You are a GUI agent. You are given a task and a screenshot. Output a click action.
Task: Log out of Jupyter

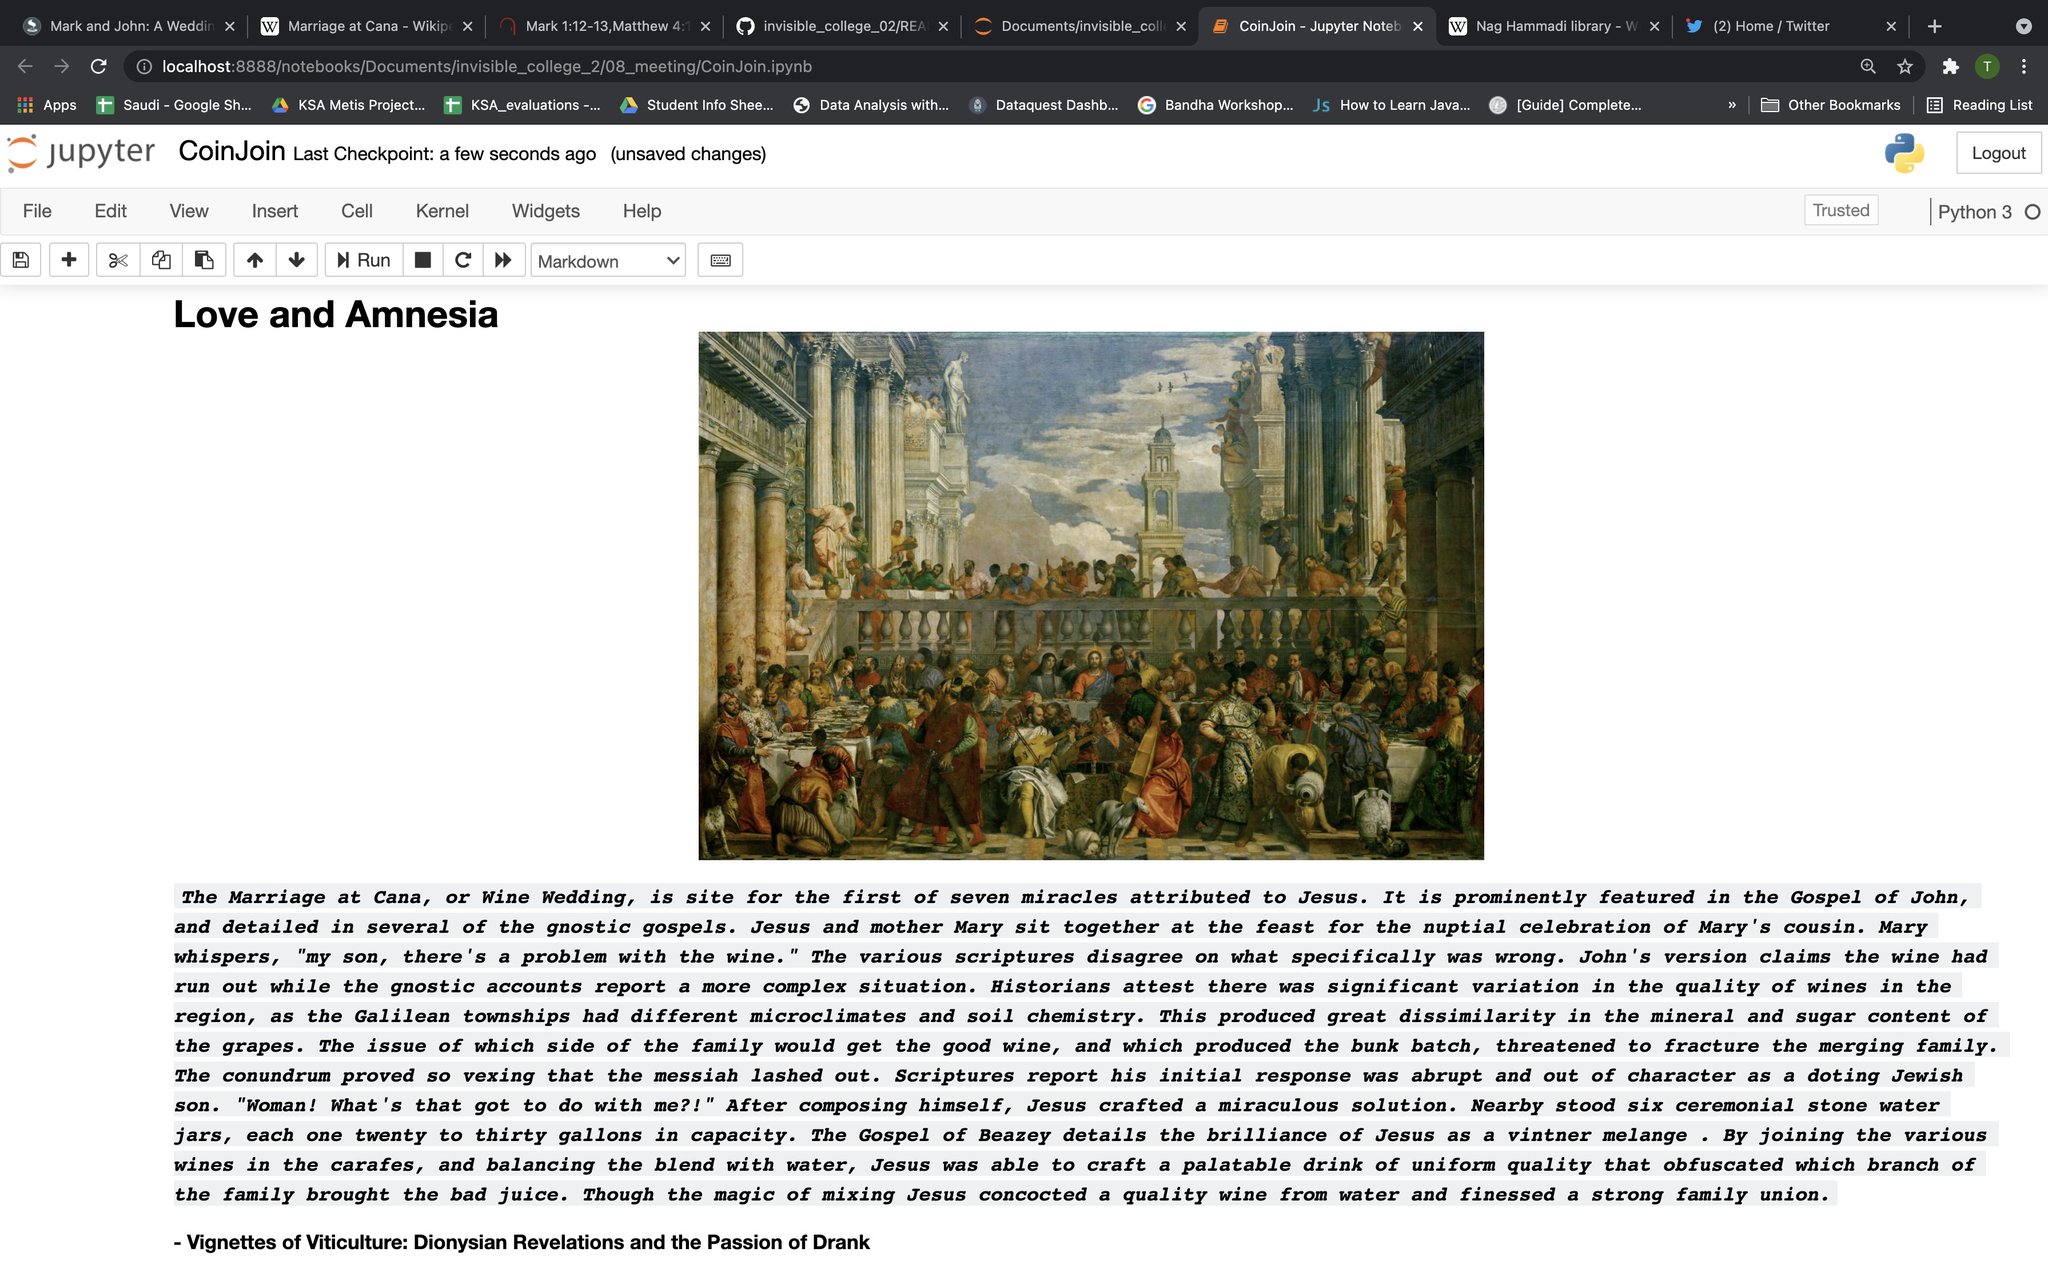click(x=1998, y=152)
